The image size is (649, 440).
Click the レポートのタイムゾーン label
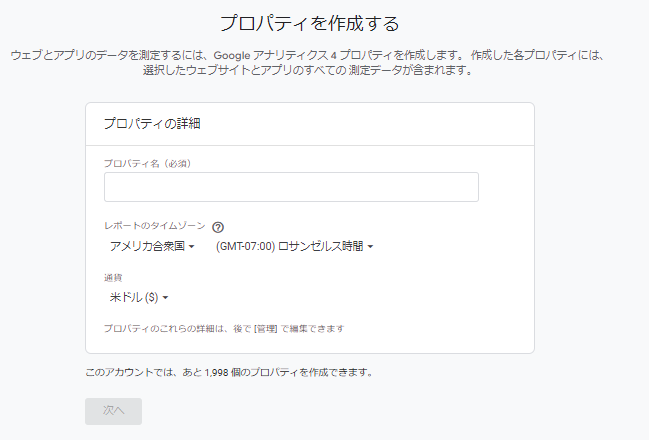coord(155,226)
